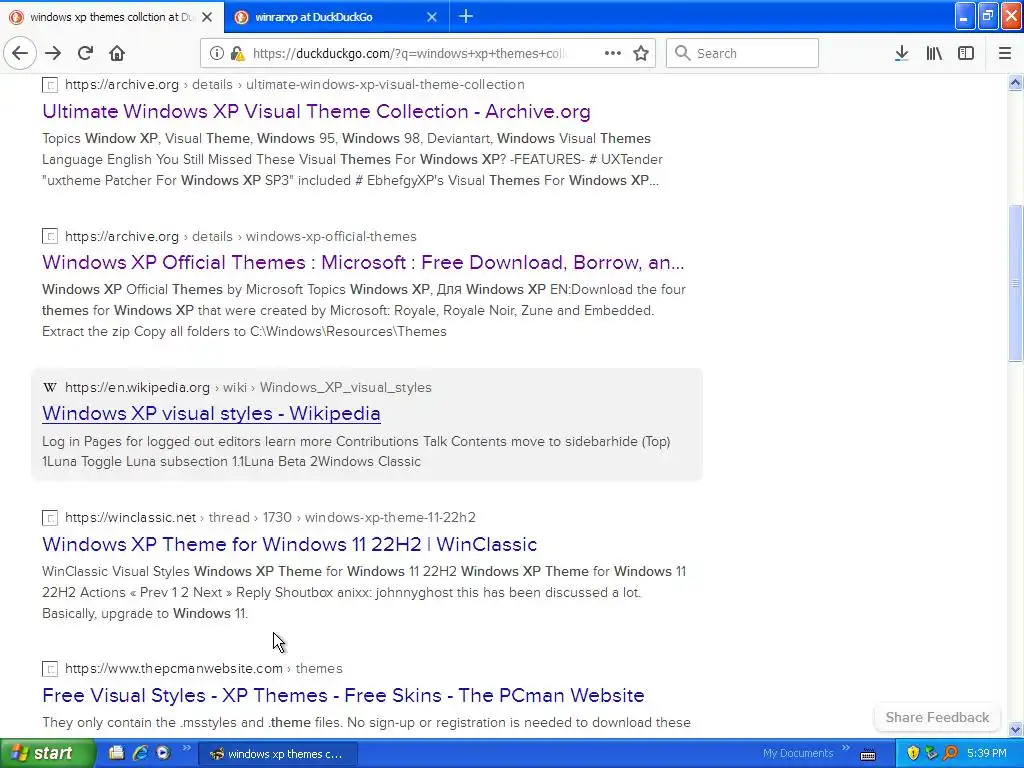
Task: Click the 5:39 PM clock
Action: pos(987,753)
